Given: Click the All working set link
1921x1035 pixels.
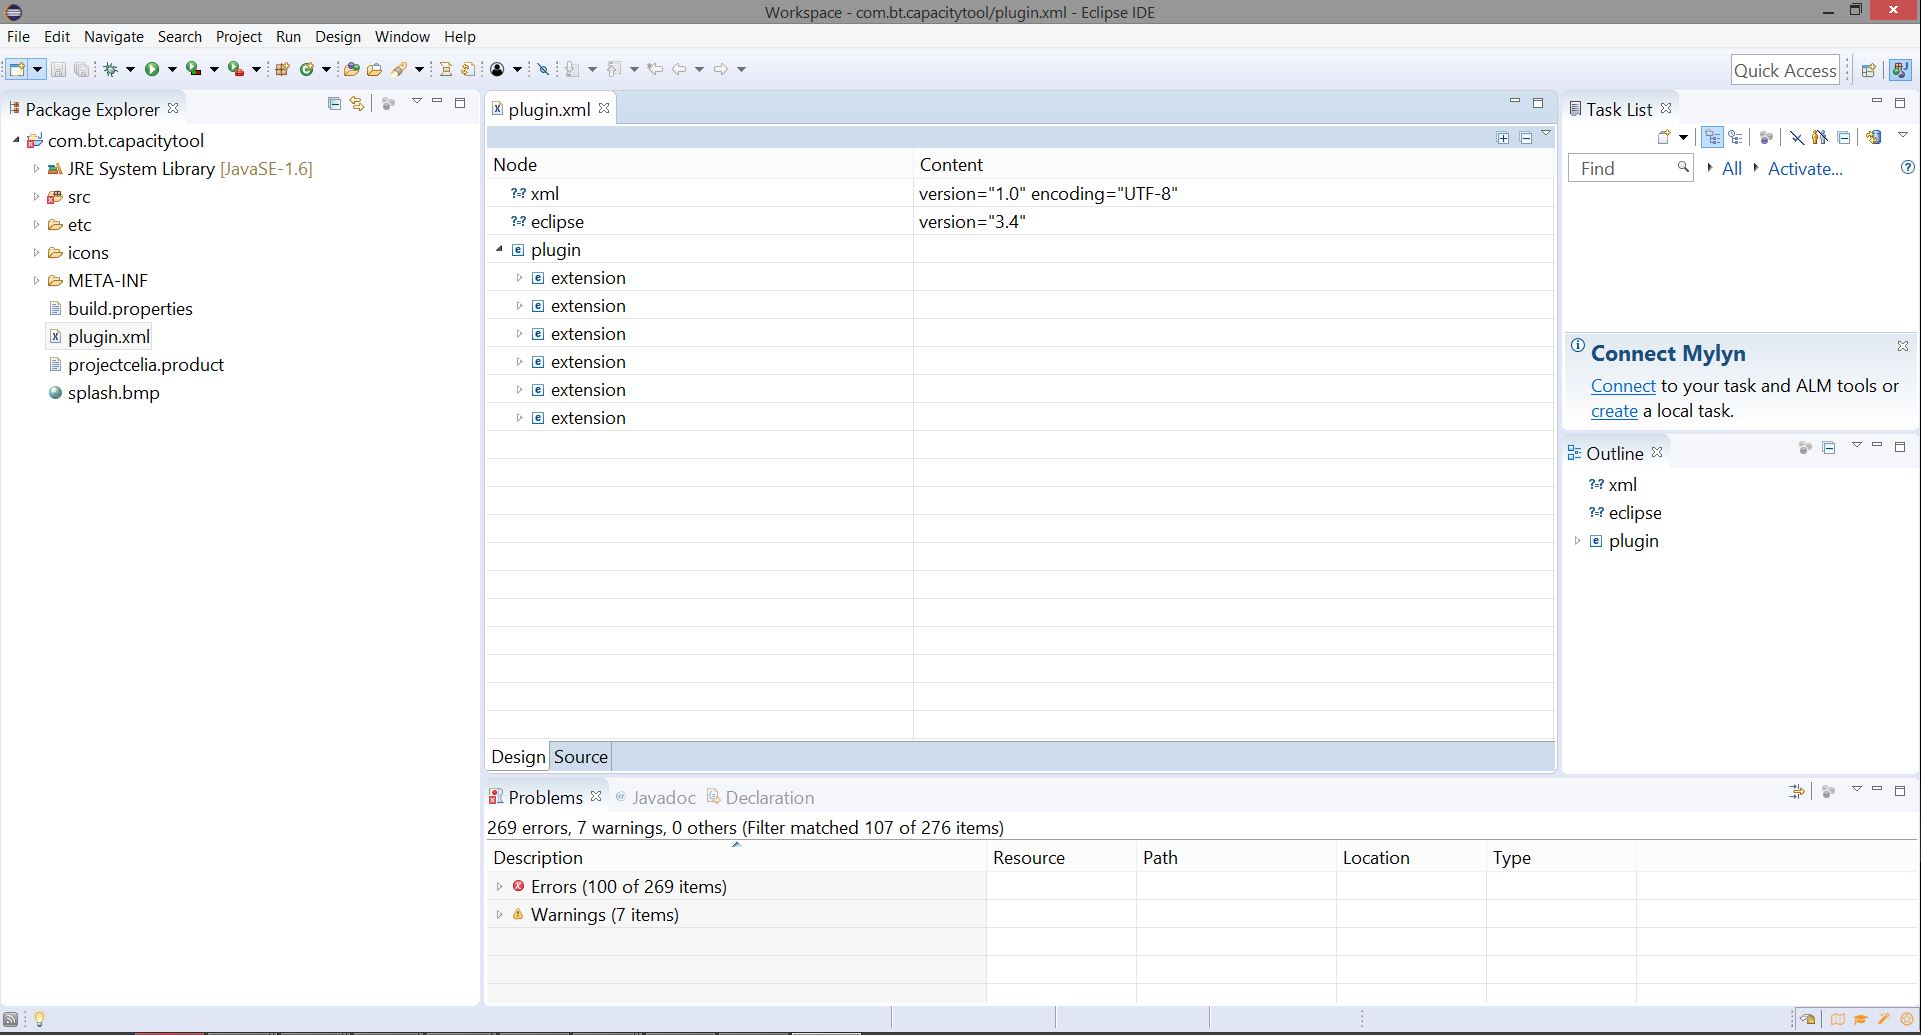Looking at the screenshot, I should pyautogui.click(x=1732, y=169).
